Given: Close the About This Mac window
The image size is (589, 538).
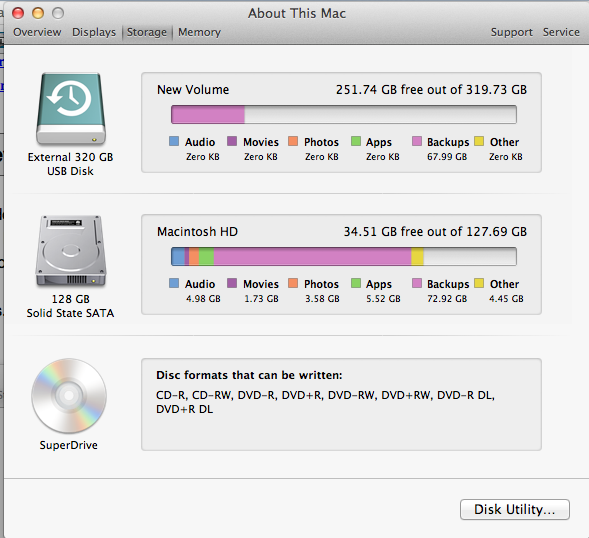Looking at the screenshot, I should (18, 13).
